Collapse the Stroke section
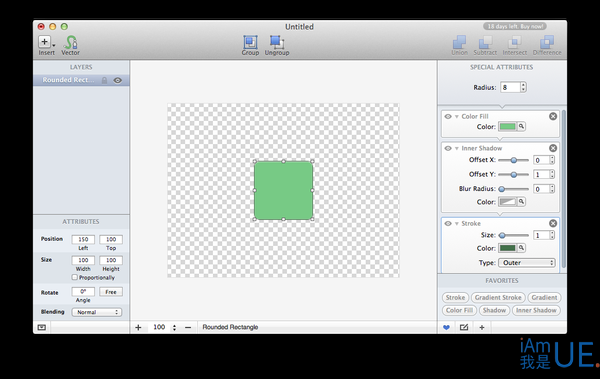600x379 pixels. tap(457, 224)
